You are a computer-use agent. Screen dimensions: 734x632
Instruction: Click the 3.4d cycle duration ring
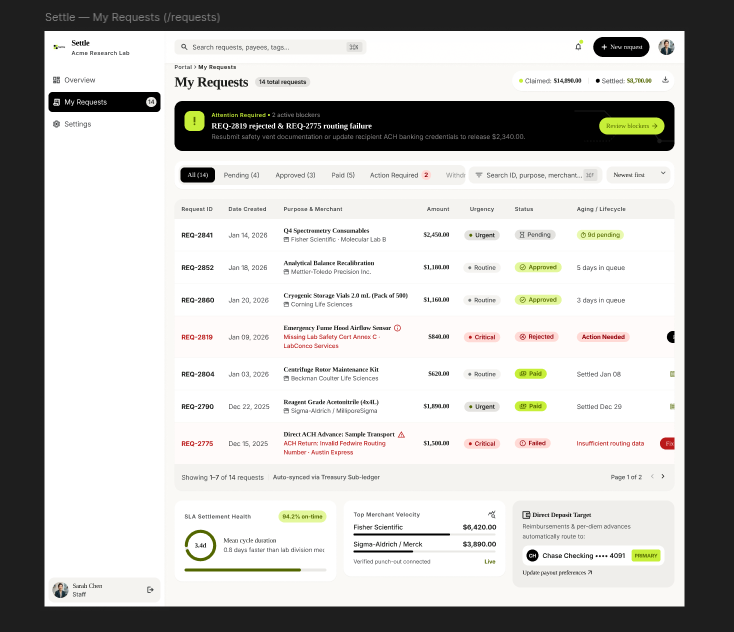point(200,545)
